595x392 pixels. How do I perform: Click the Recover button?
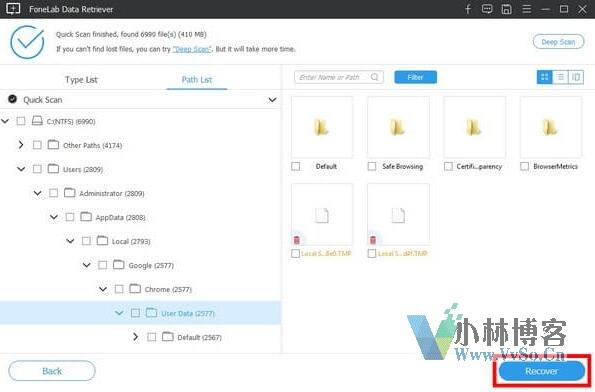542,371
